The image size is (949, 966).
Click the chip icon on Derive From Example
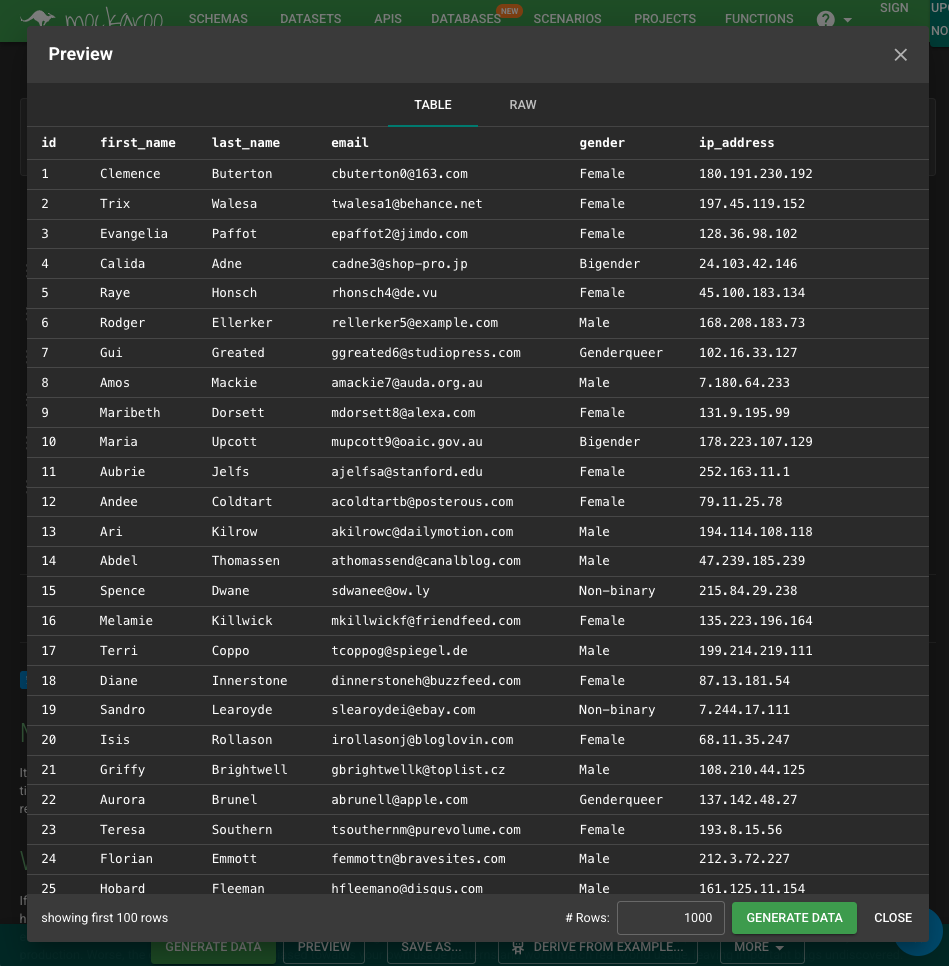tap(518, 947)
